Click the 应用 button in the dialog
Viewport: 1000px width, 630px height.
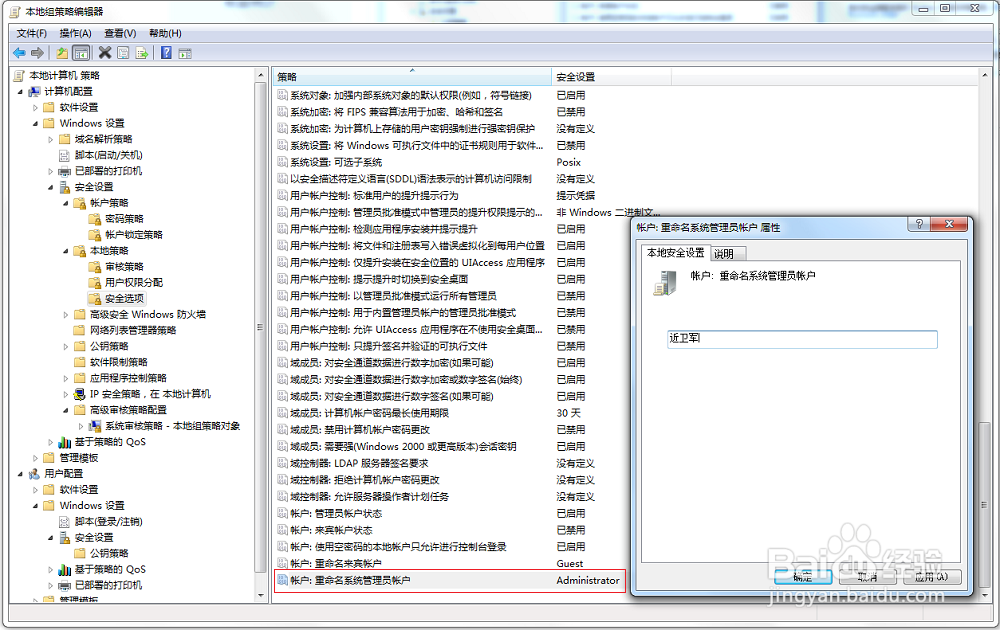(x=932, y=576)
